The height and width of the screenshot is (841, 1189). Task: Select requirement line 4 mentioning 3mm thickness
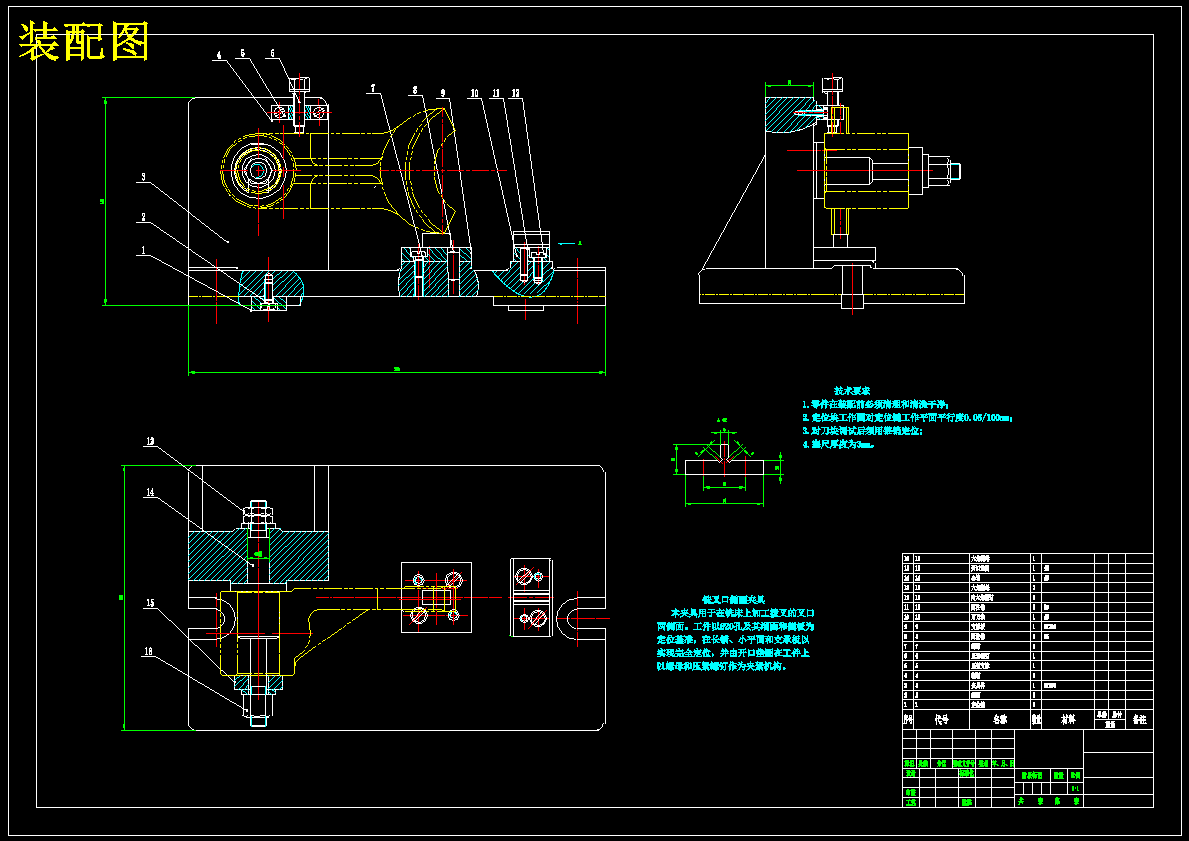(839, 444)
